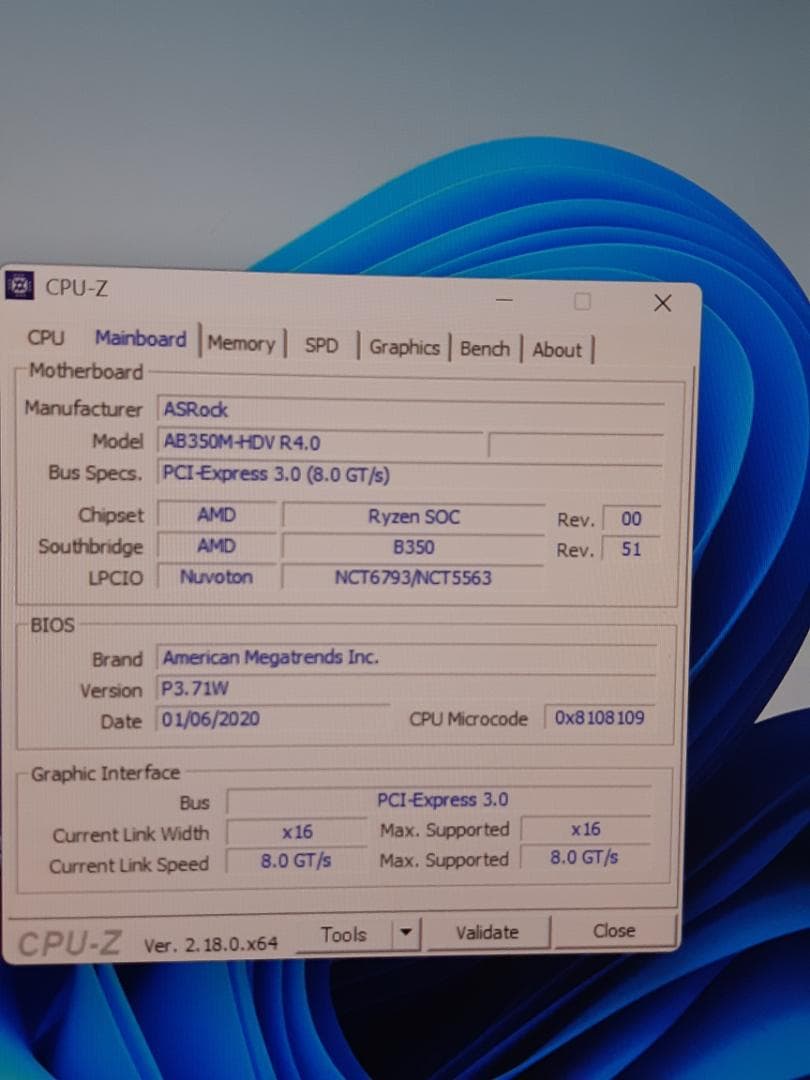
Task: Click Southbridge revision value 51
Action: coord(632,549)
